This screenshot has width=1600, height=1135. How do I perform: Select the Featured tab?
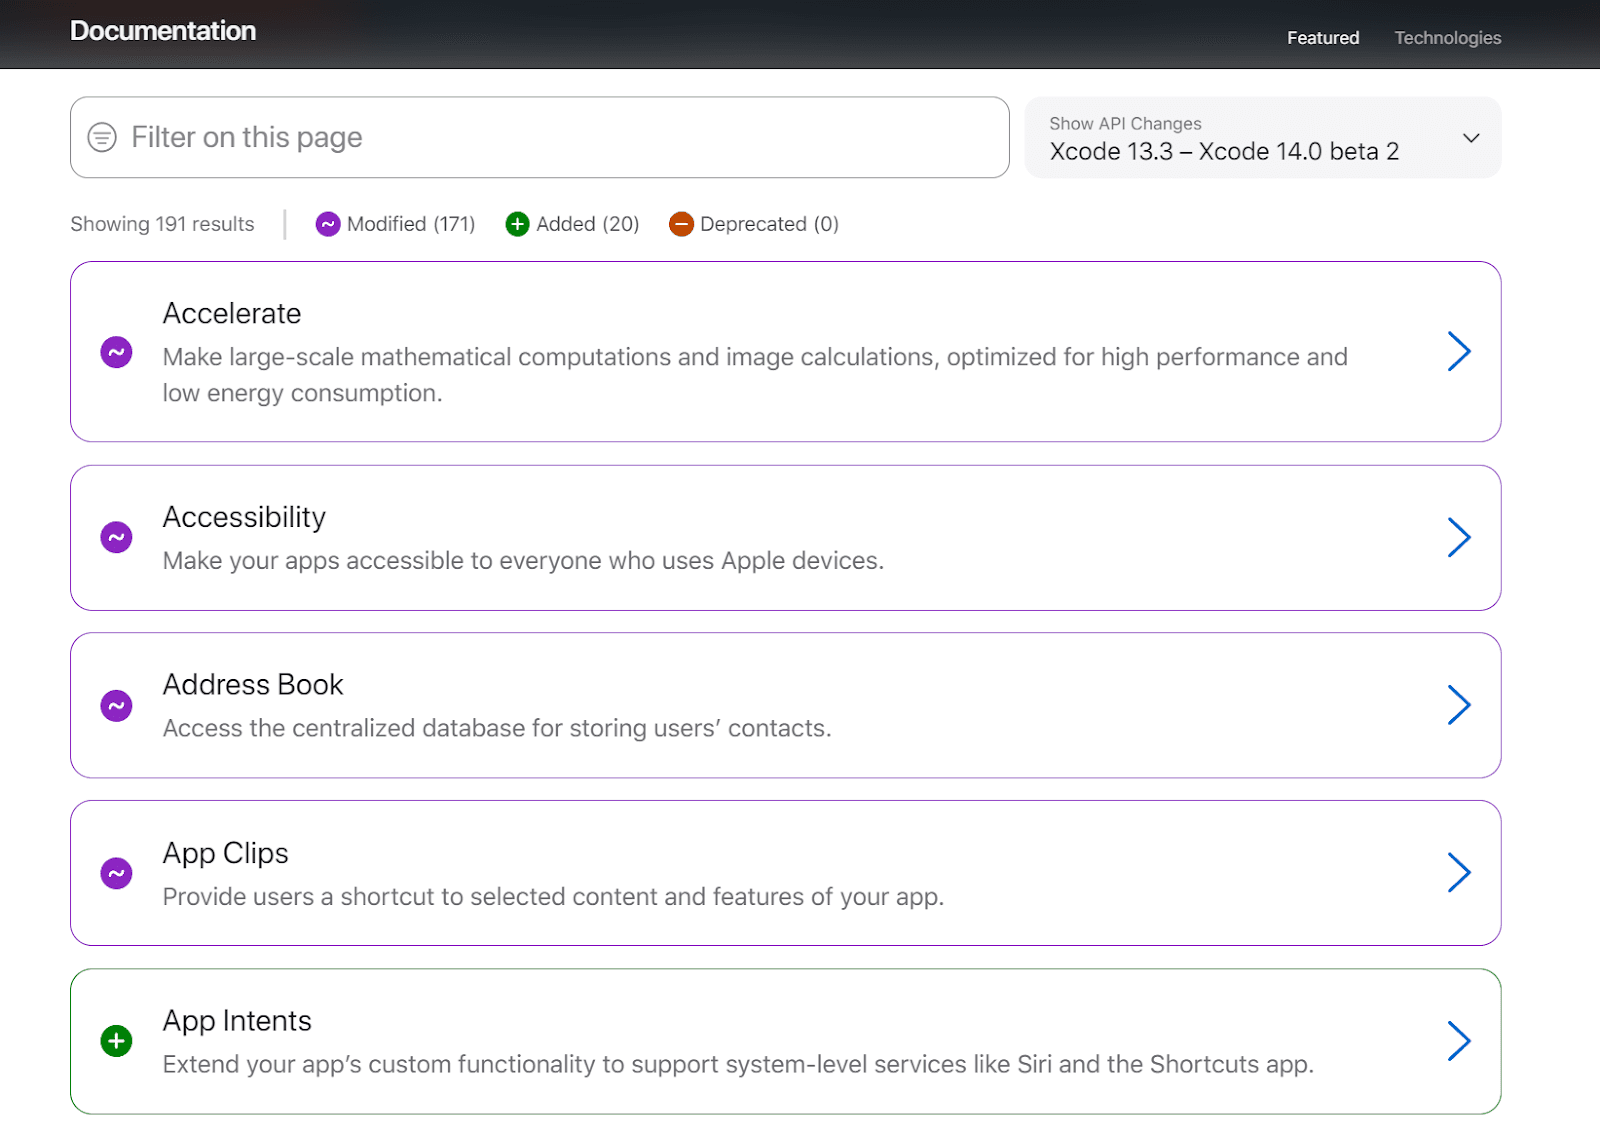(x=1322, y=37)
